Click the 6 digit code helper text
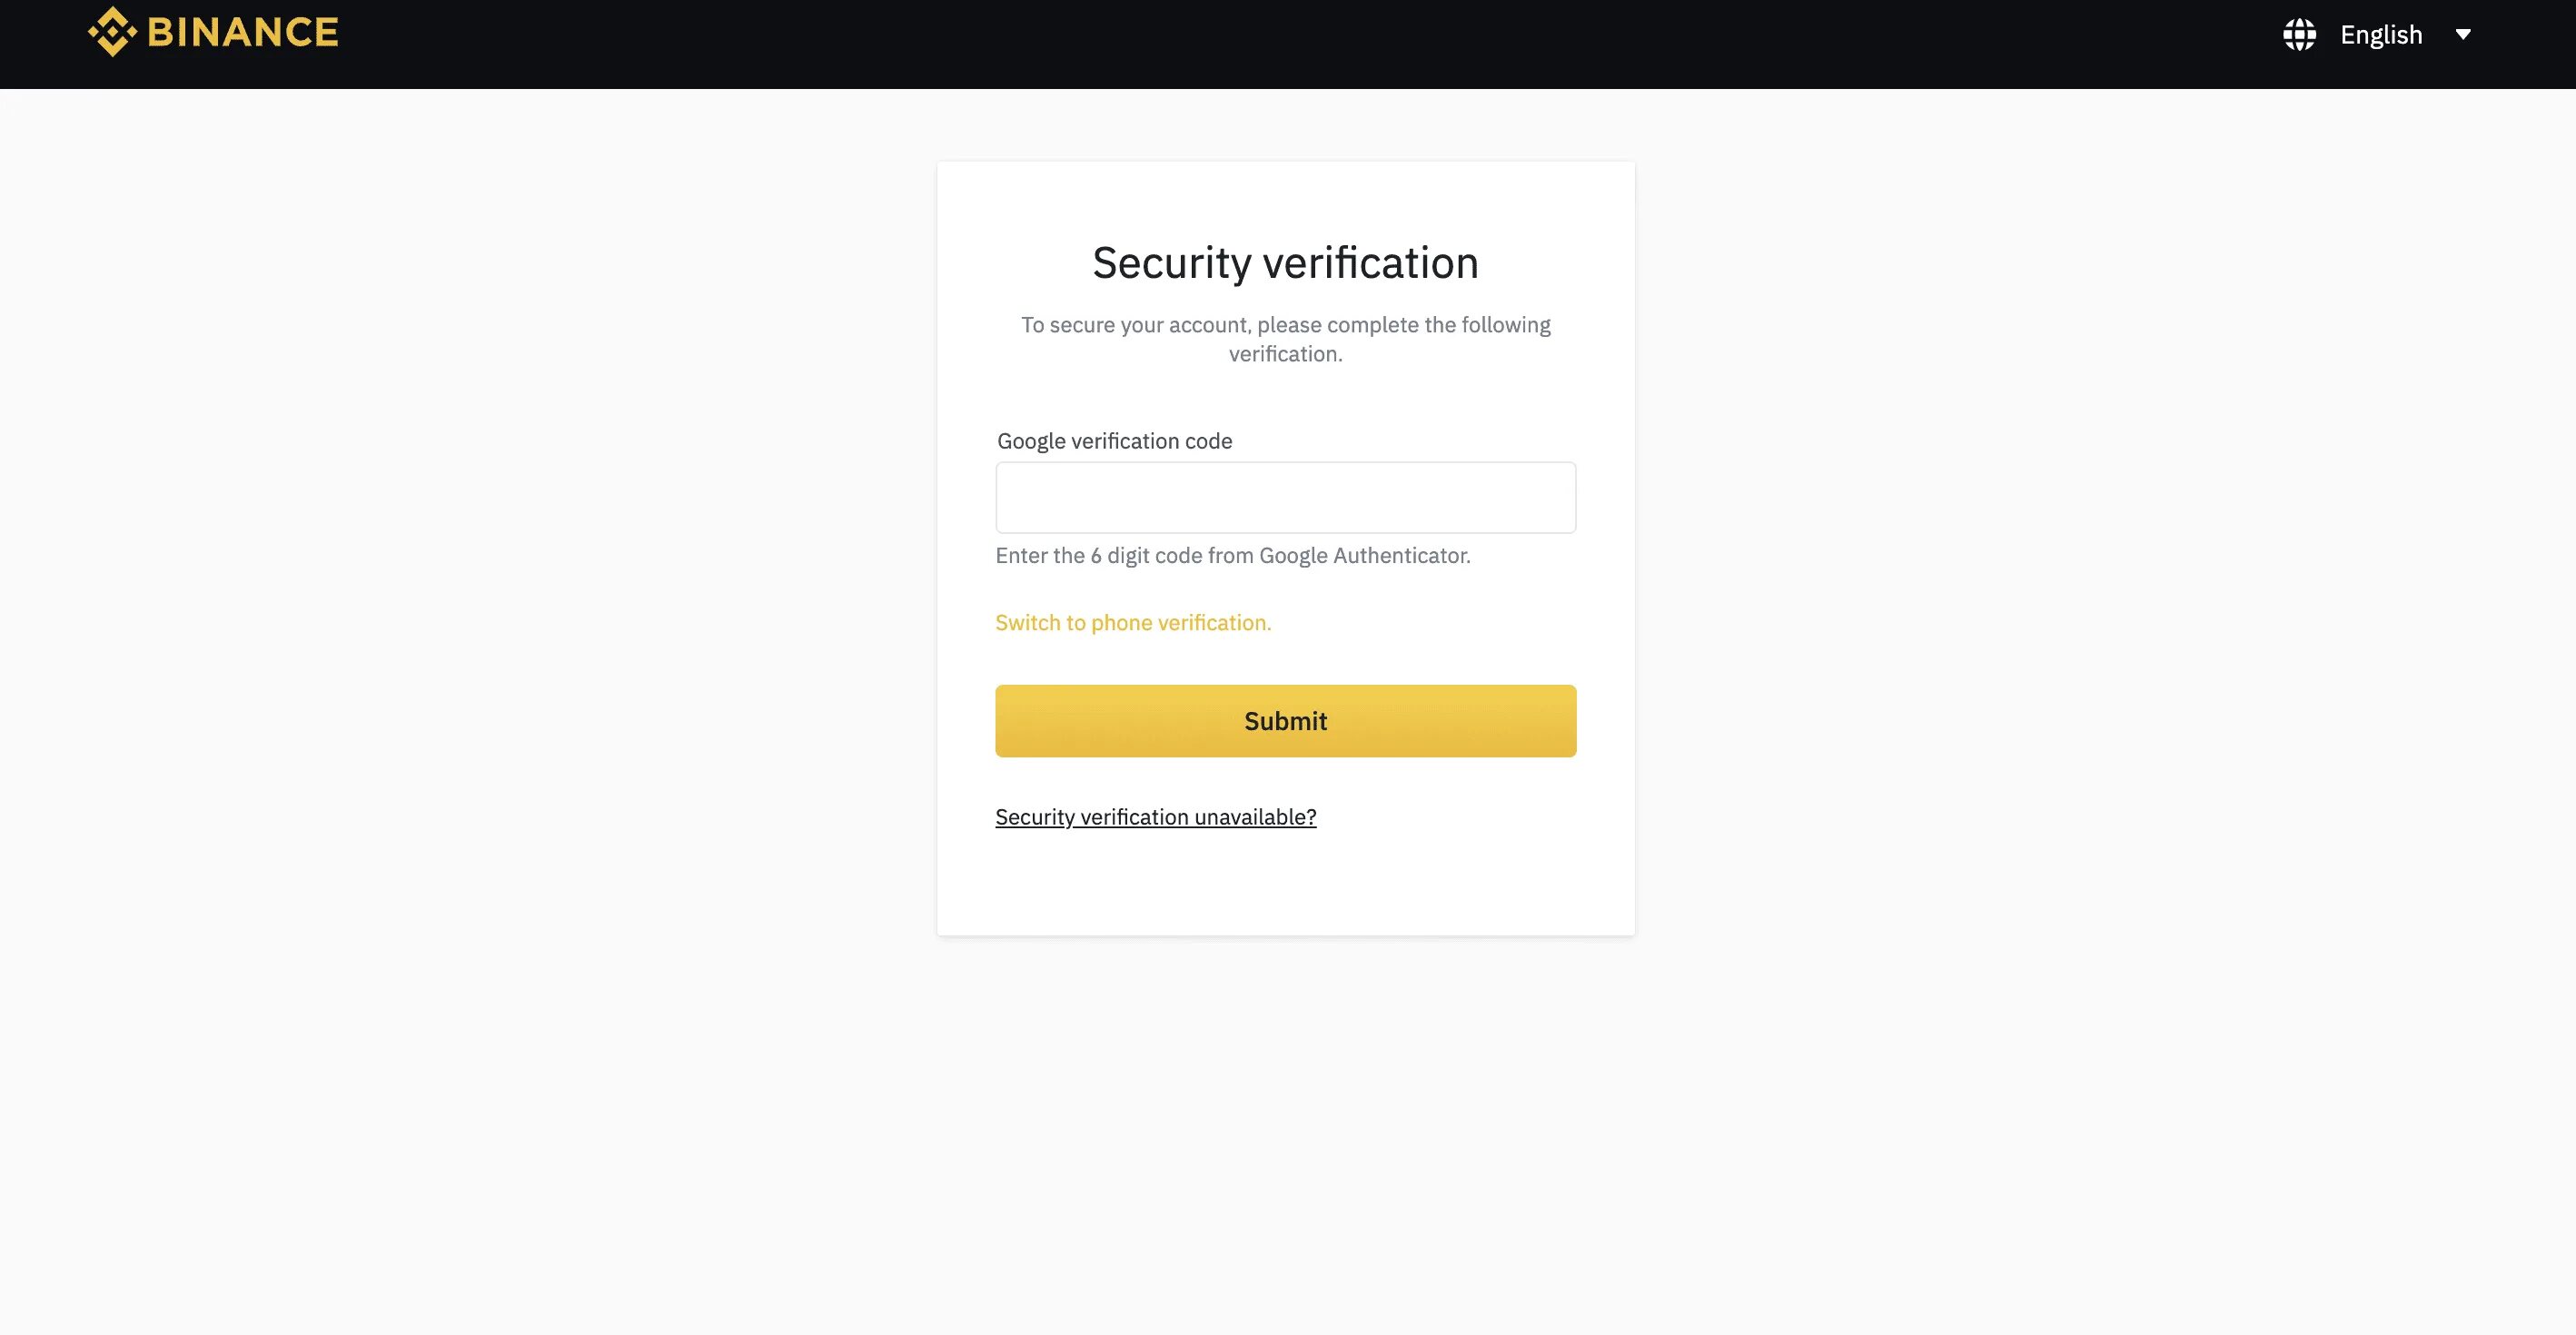2576x1335 pixels. tap(1232, 556)
